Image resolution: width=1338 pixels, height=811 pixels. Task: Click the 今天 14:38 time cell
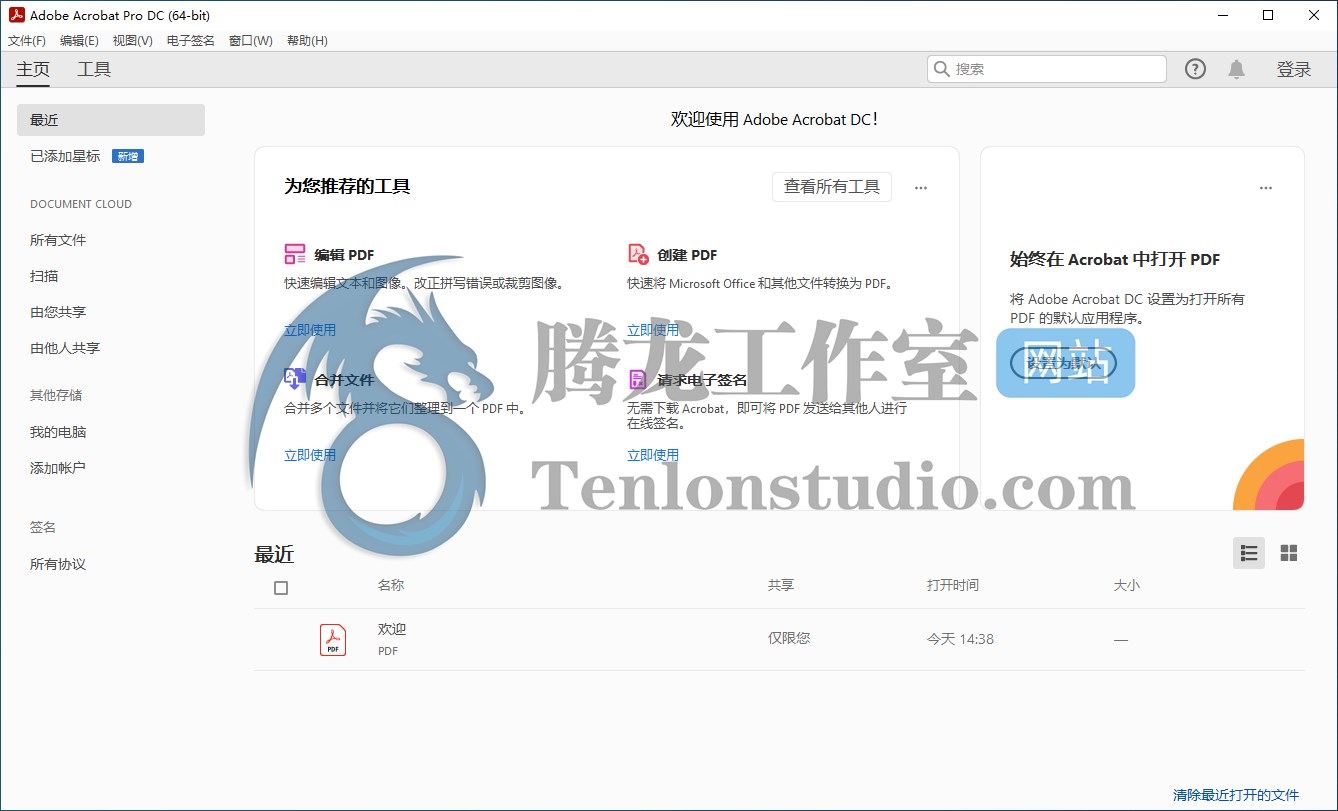(x=960, y=638)
